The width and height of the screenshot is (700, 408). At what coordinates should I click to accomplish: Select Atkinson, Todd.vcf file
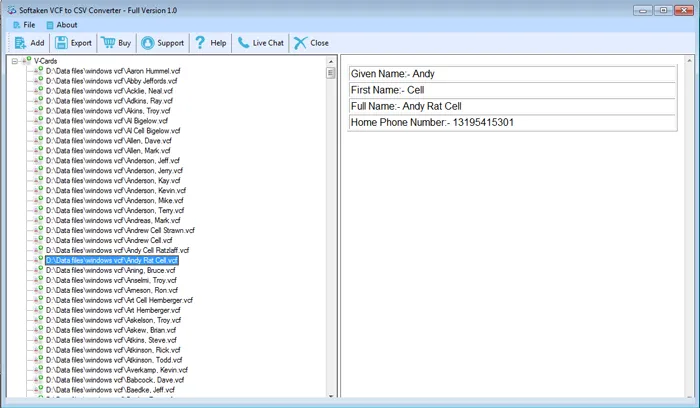114,360
